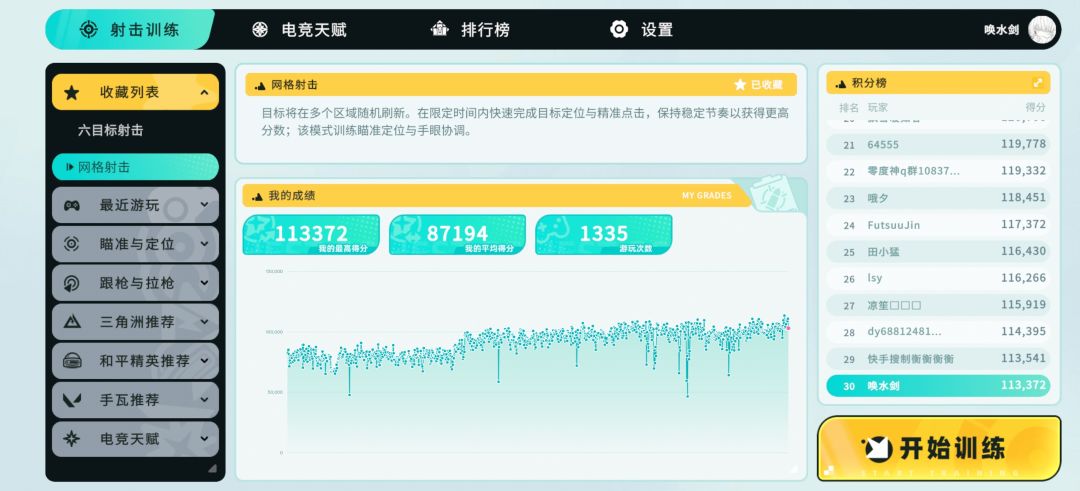Expand the 瞄准与定位 category

[x=205, y=244]
